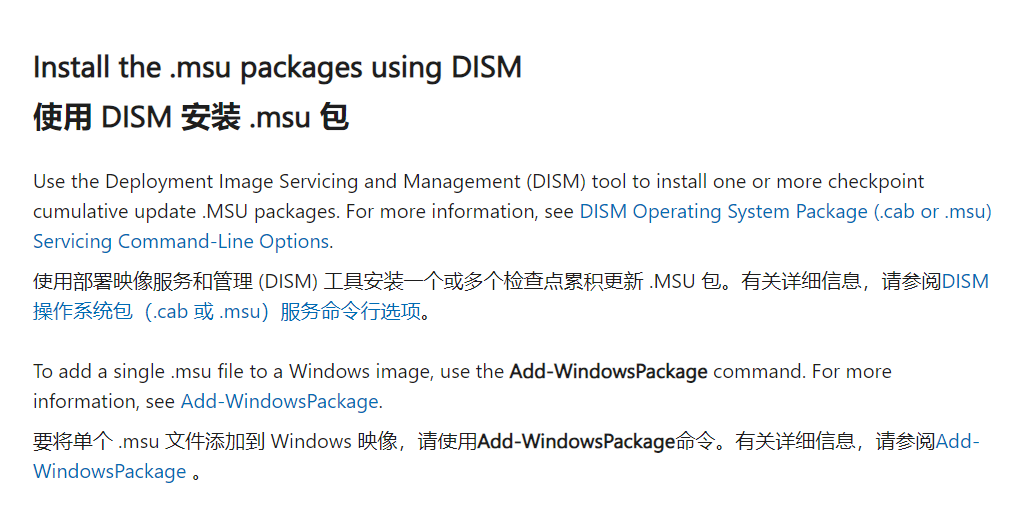Open the Chinese "DISM 操作系统包" link
The image size is (1025, 514).
tap(965, 282)
